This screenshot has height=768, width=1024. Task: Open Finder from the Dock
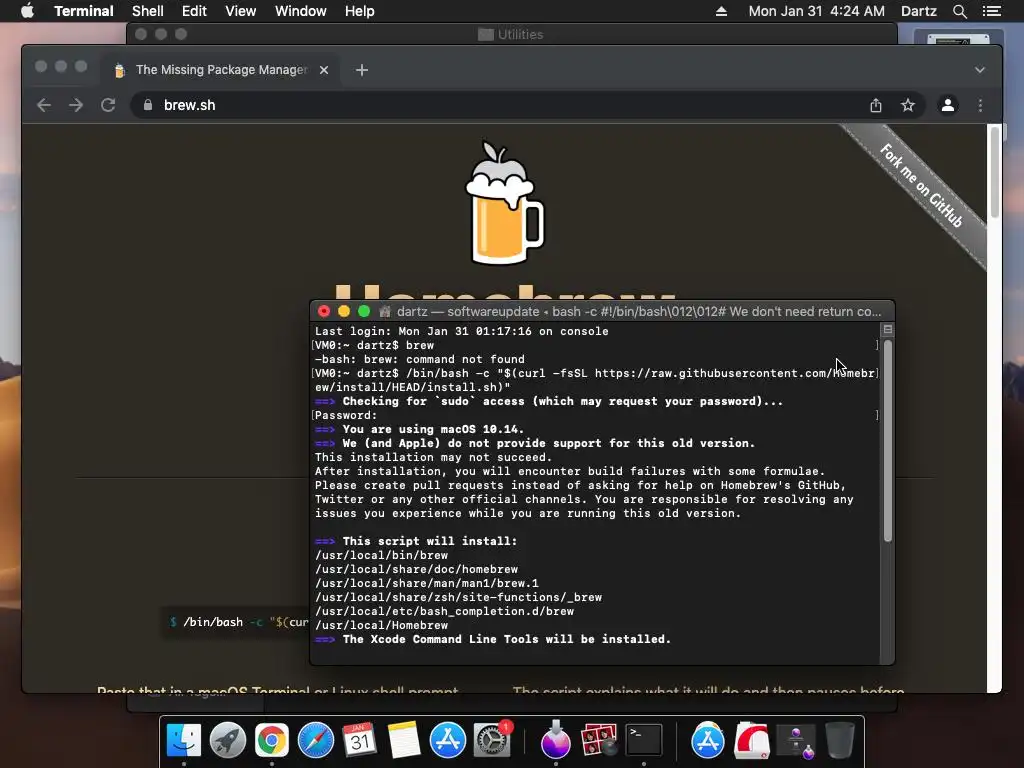184,740
